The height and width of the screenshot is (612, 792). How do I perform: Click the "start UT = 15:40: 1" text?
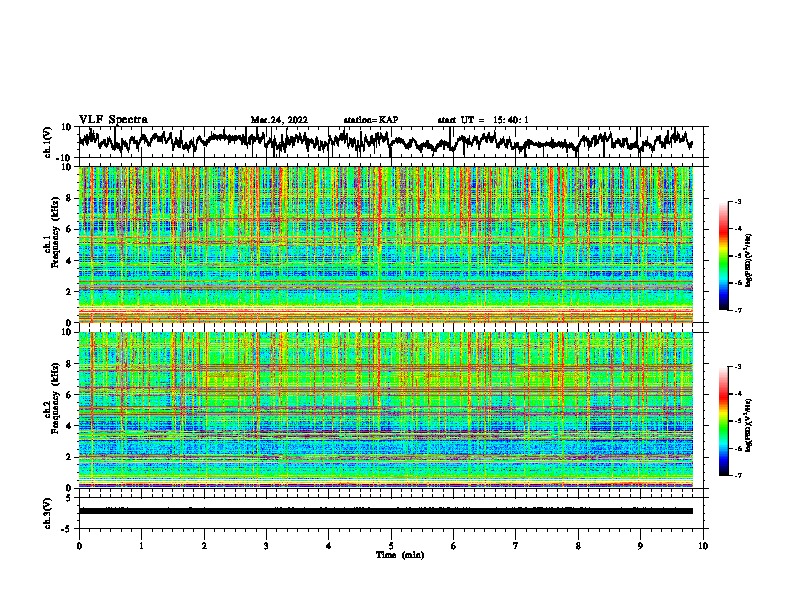483,120
